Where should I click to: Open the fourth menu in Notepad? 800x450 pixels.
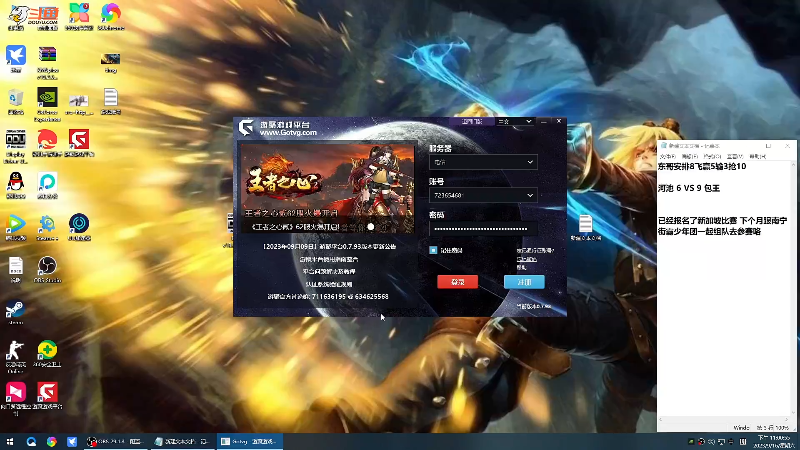pos(735,156)
